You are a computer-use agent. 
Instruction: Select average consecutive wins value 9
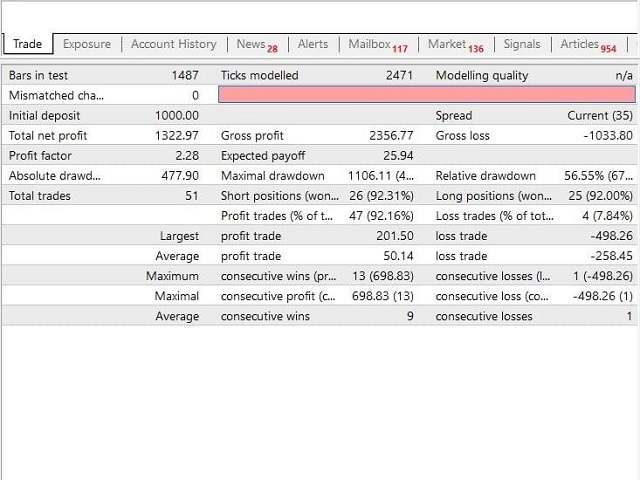410,316
